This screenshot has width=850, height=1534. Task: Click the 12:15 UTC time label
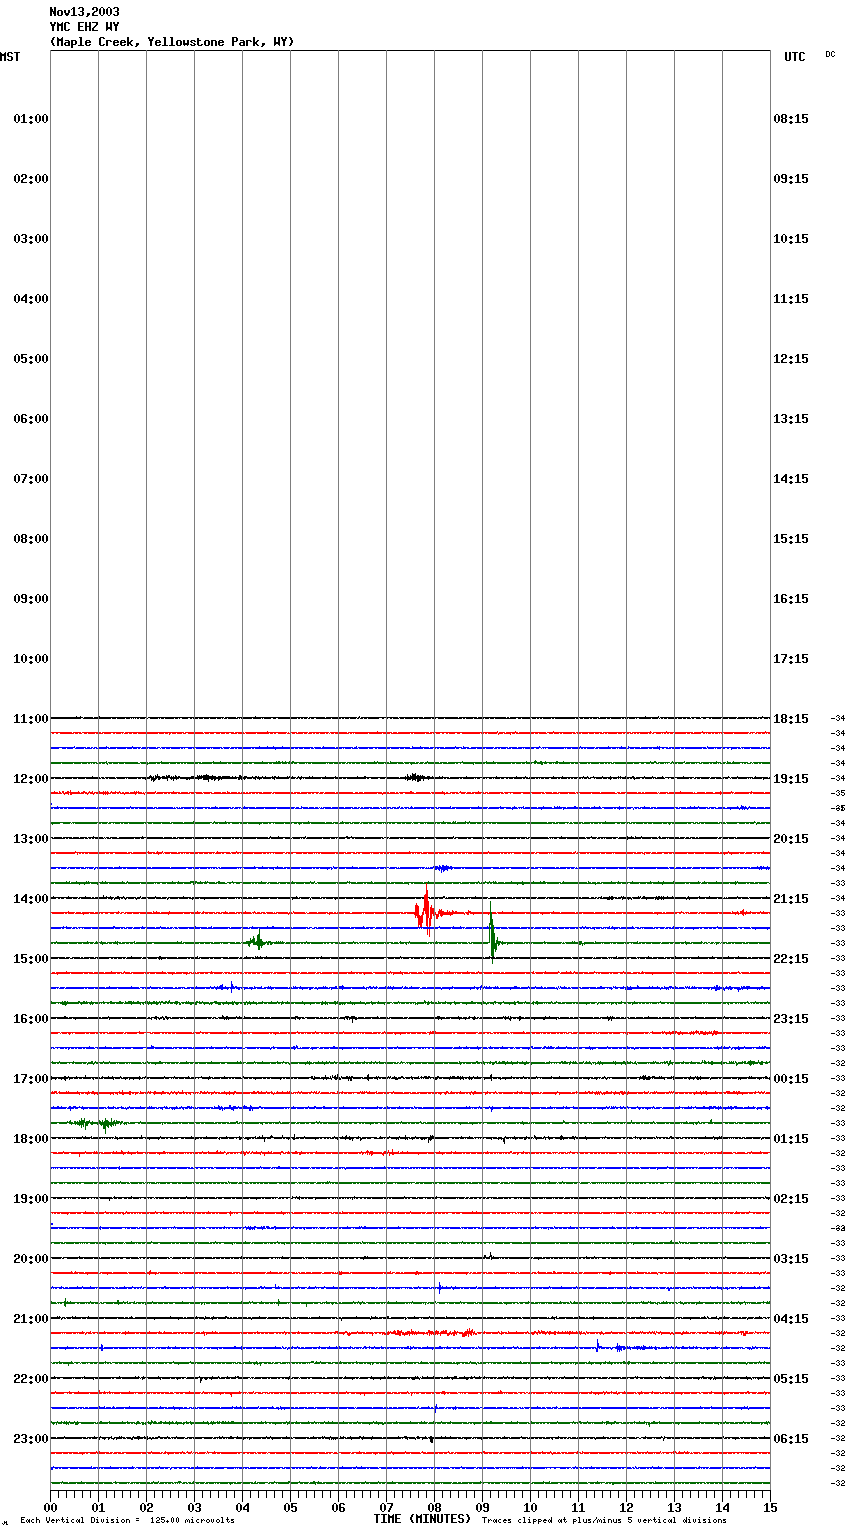click(791, 359)
